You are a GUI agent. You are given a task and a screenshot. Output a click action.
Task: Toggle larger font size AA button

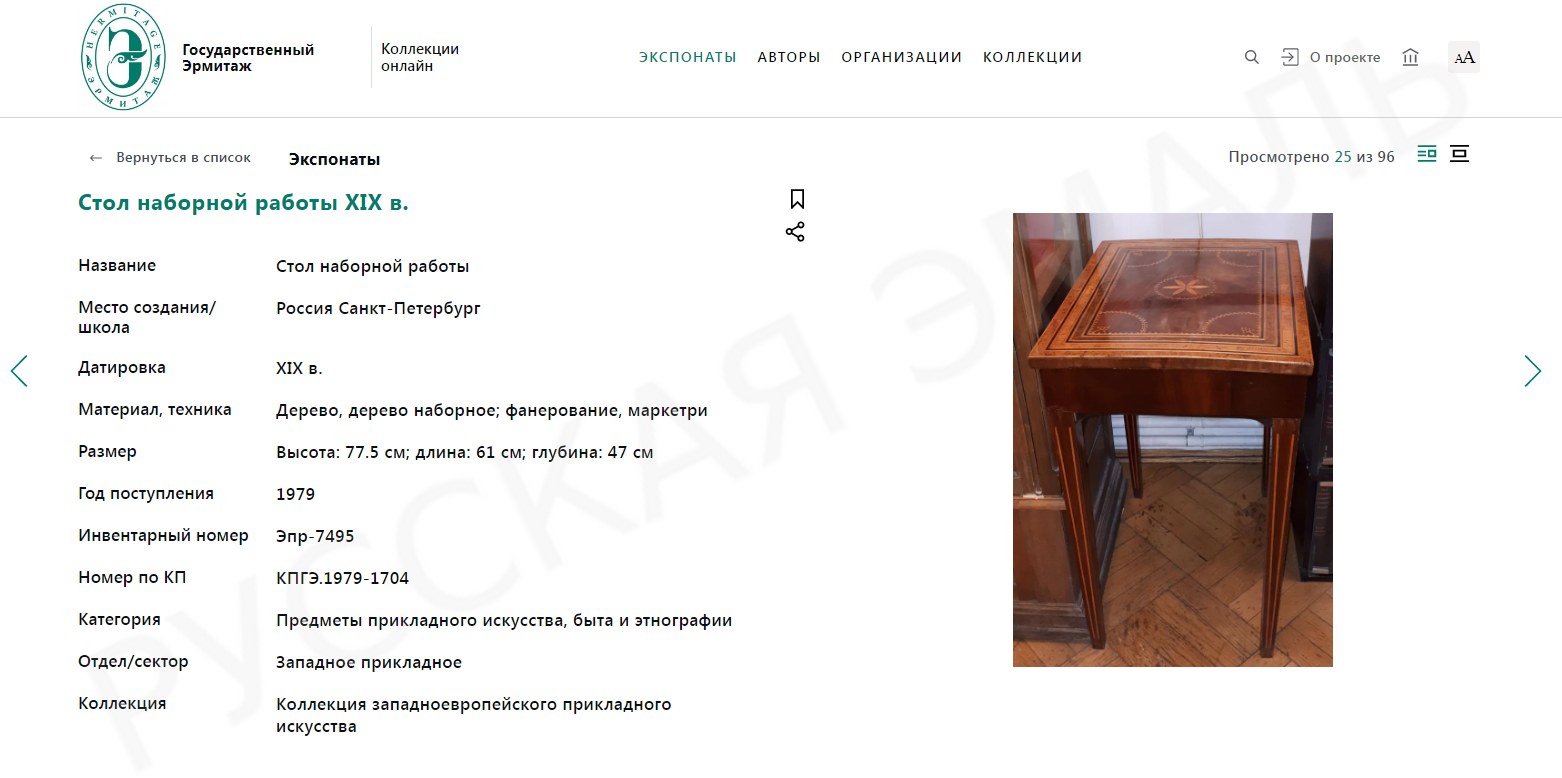coord(1464,57)
